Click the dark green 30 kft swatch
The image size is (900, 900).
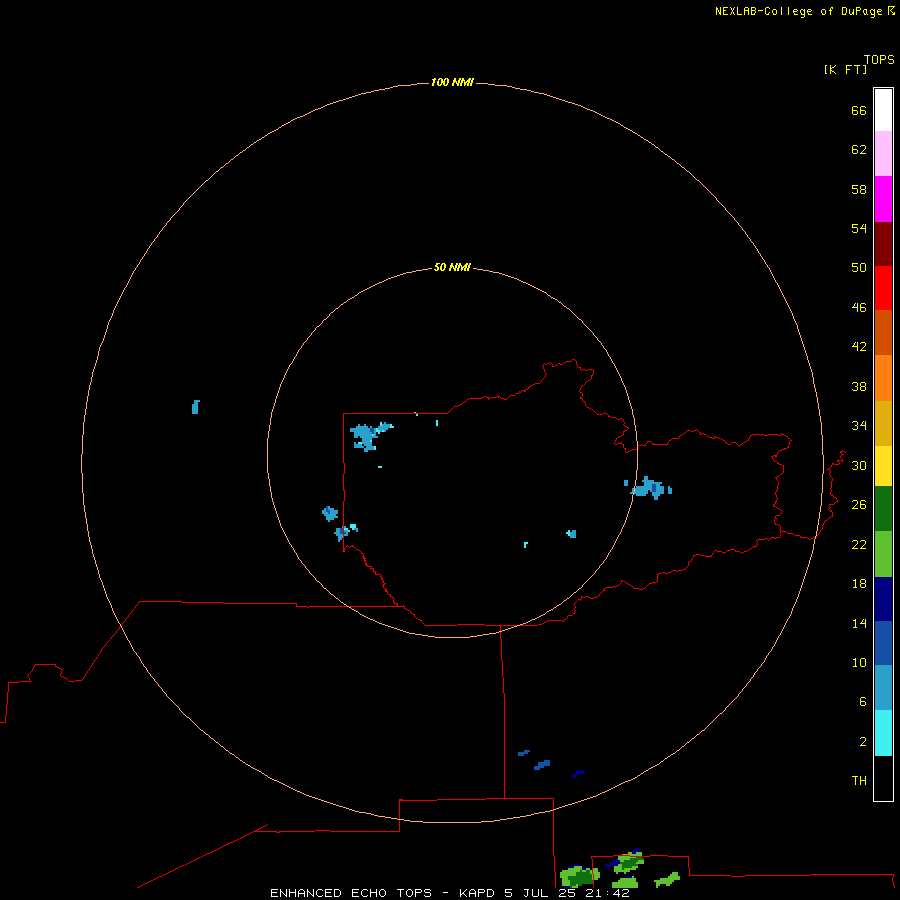[x=883, y=509]
